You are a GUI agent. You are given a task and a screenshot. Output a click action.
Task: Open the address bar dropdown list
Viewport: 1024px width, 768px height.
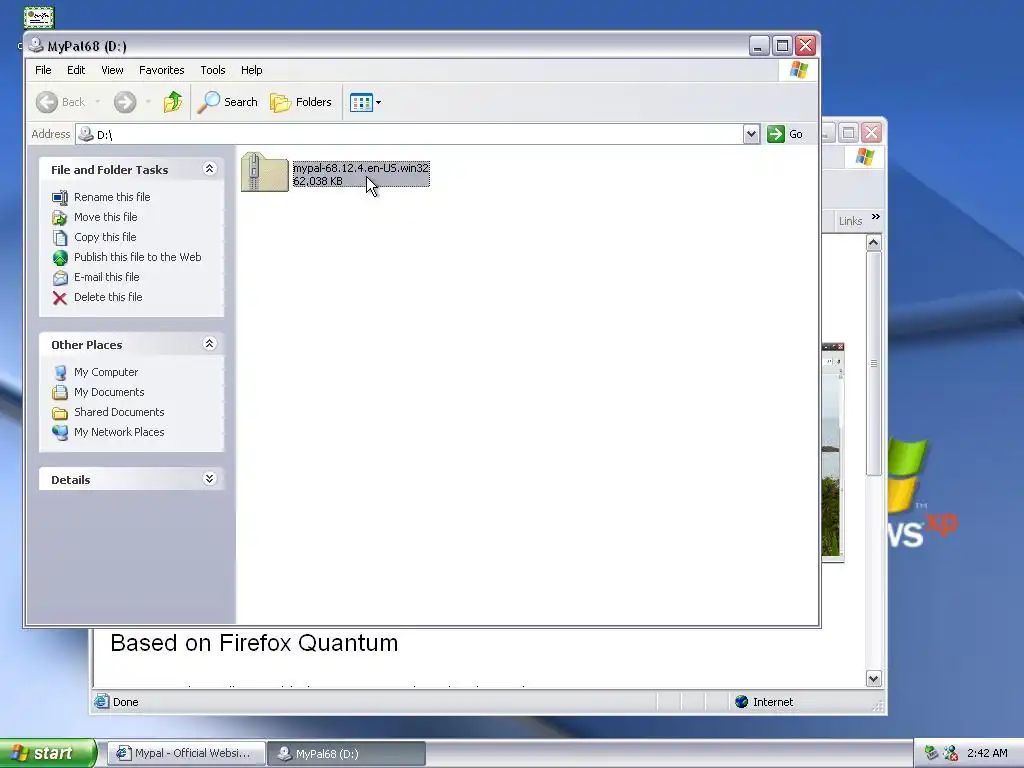(x=751, y=134)
